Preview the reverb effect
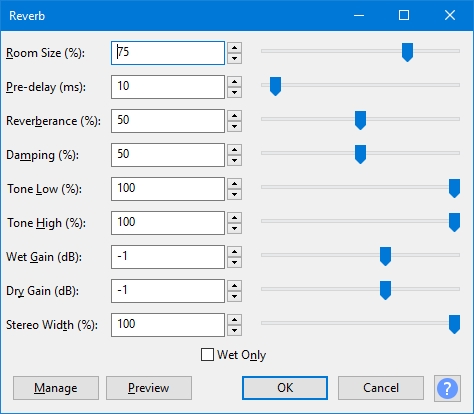The image size is (474, 414). coord(149,388)
